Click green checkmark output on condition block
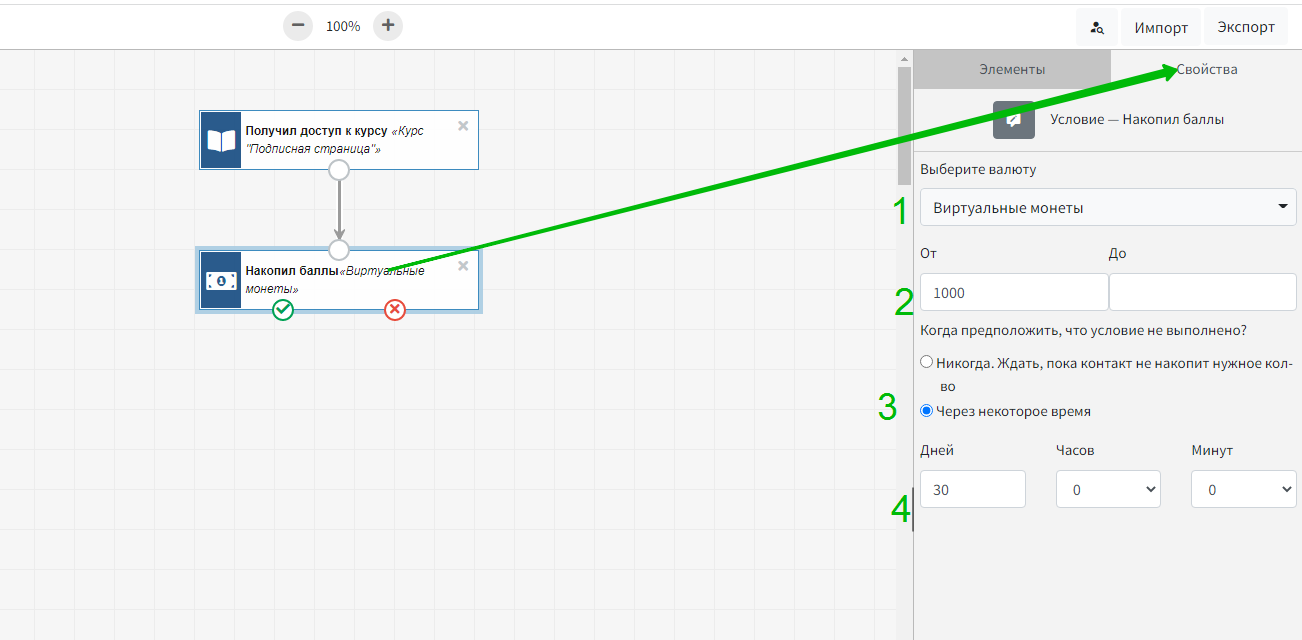 coord(283,310)
